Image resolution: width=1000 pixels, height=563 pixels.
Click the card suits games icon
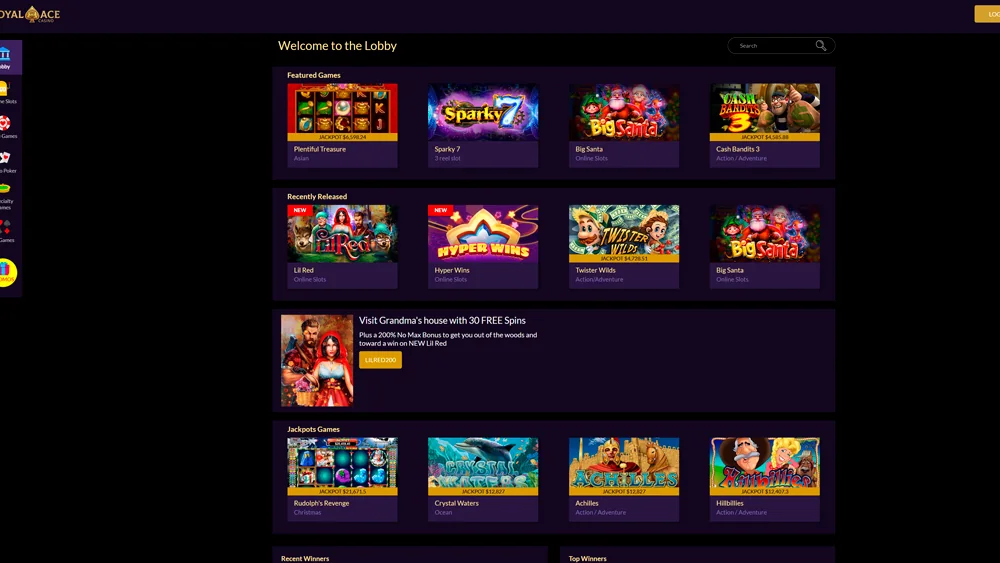6,225
